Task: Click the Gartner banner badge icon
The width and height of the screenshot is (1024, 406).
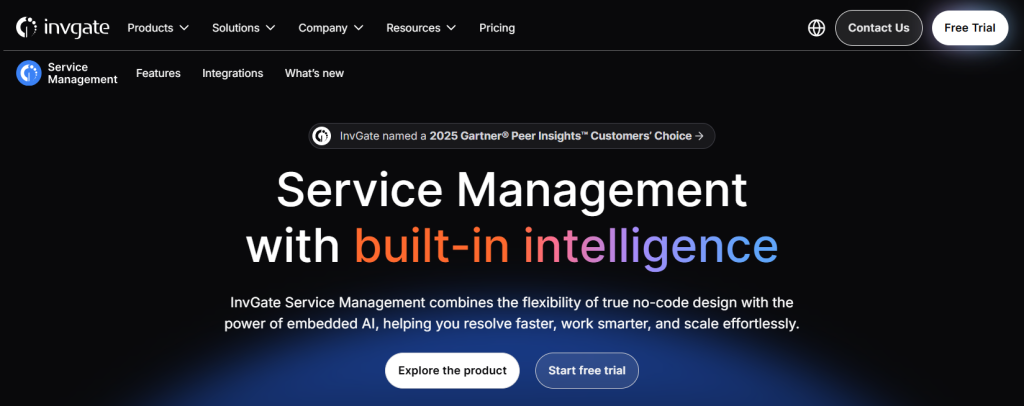Action: (x=321, y=136)
